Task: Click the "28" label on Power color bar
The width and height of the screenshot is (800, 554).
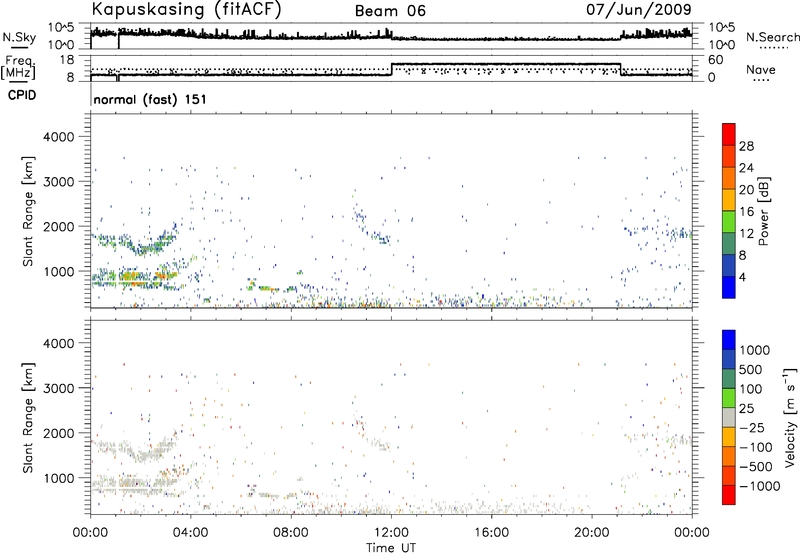Action: click(x=746, y=146)
